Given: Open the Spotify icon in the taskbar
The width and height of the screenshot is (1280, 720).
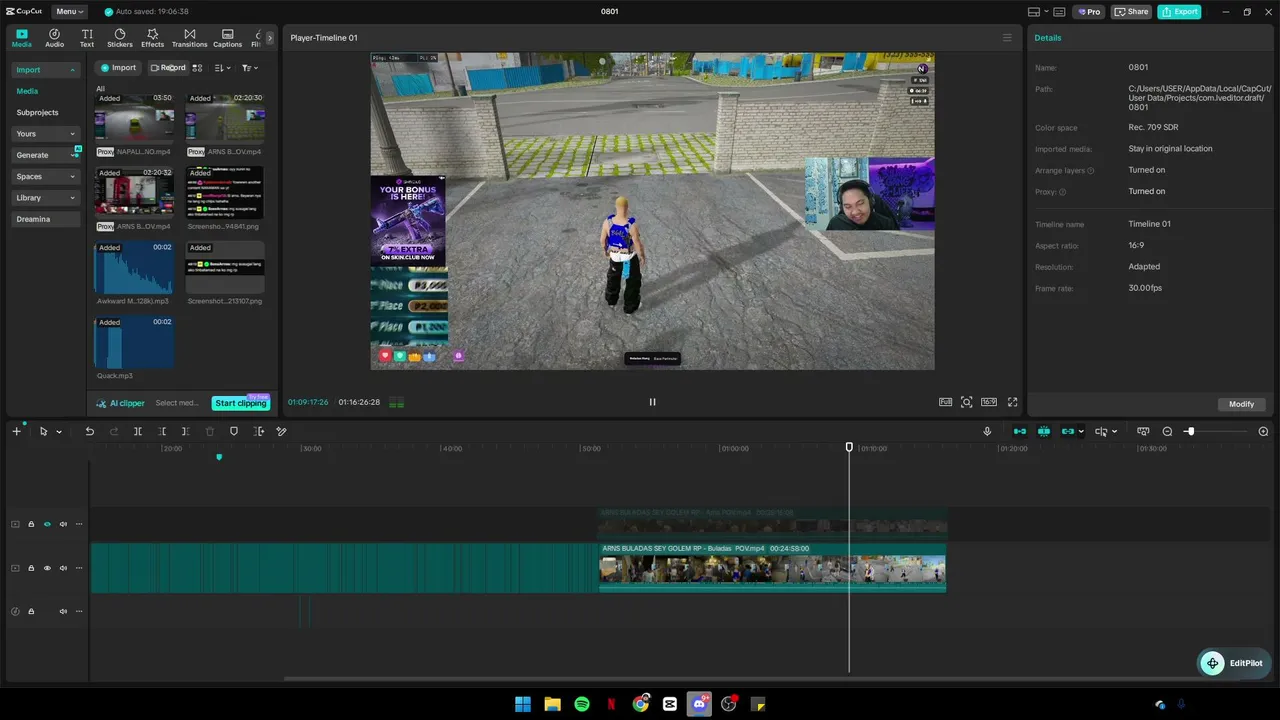Looking at the screenshot, I should [582, 704].
